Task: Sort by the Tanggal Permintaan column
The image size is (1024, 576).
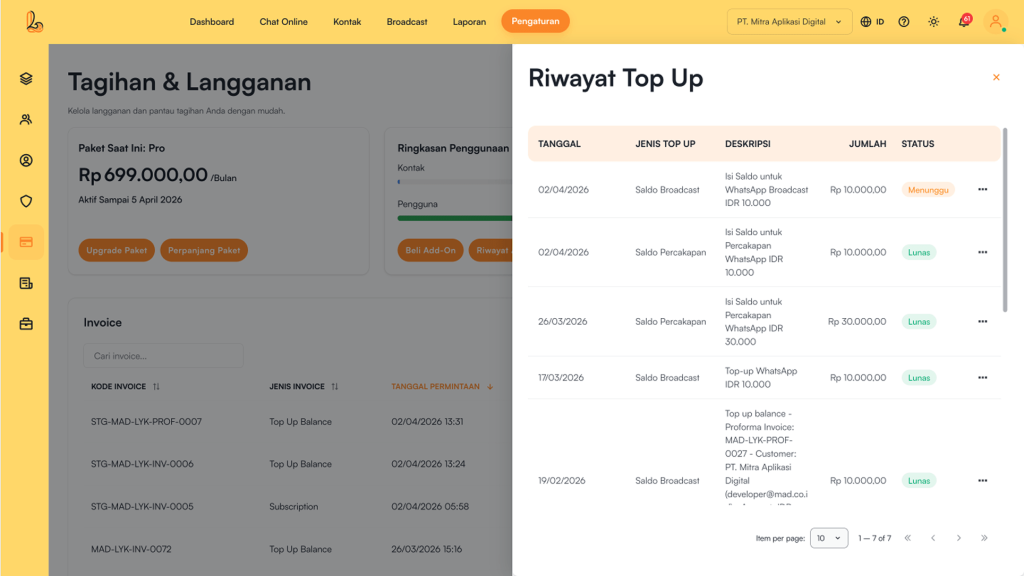Action: point(441,387)
